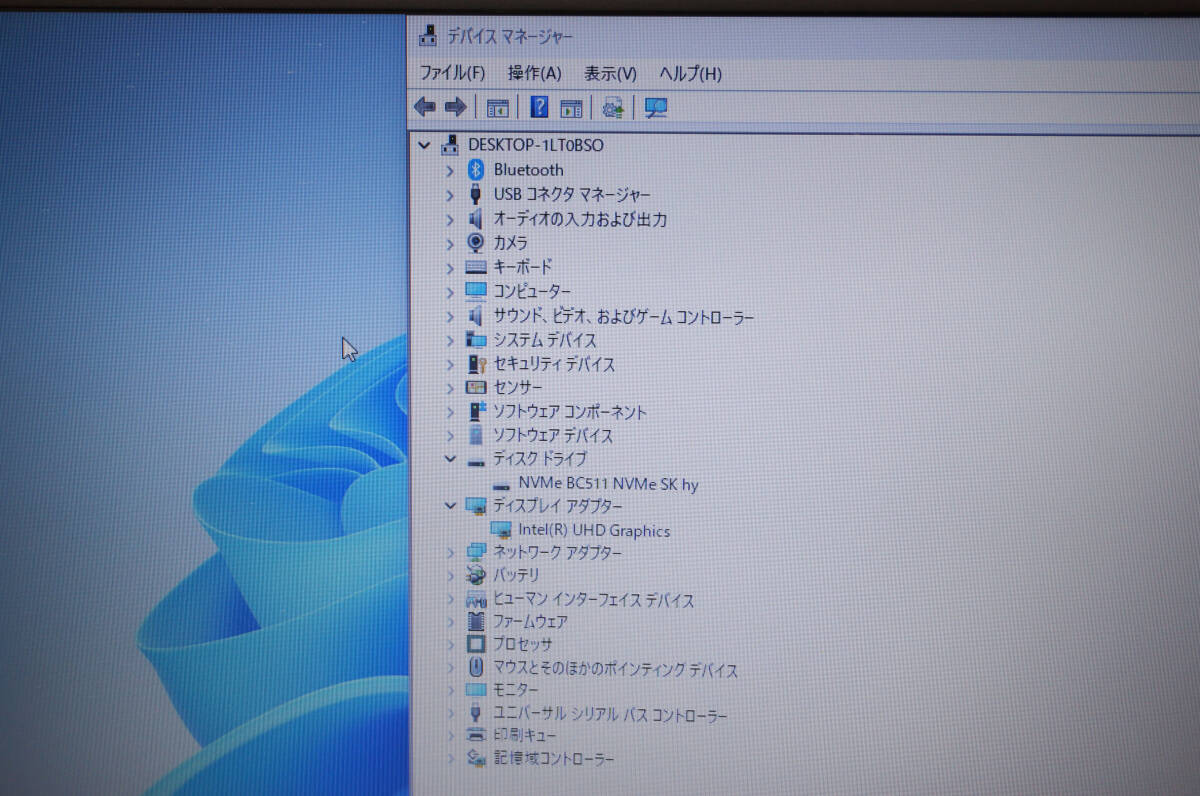Expand the Bluetooth category
This screenshot has width=1200, height=796.
[450, 170]
